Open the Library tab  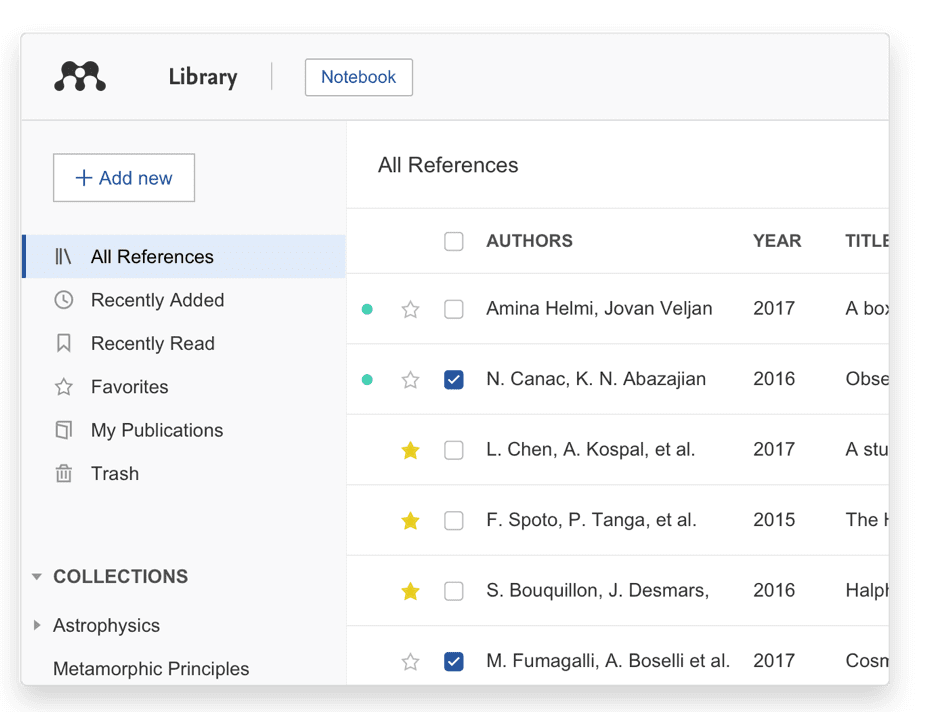(203, 77)
